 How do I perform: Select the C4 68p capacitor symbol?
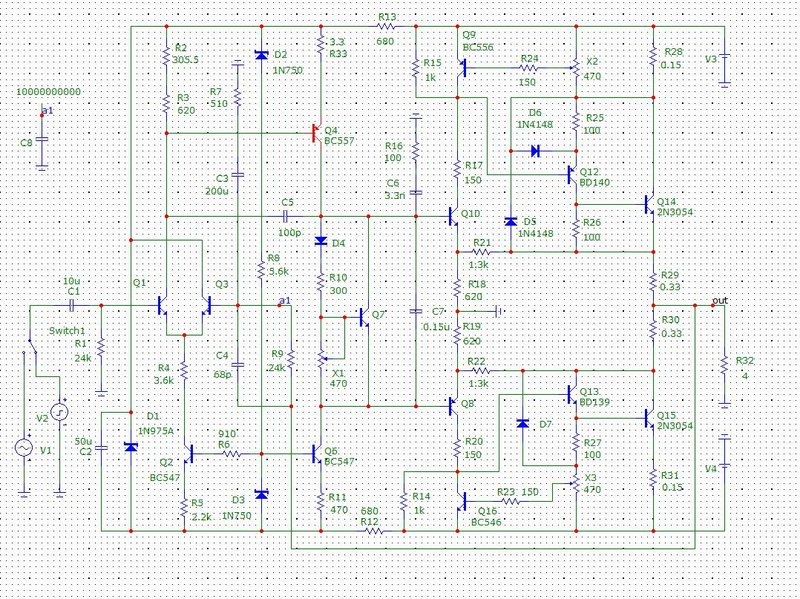tap(237, 365)
